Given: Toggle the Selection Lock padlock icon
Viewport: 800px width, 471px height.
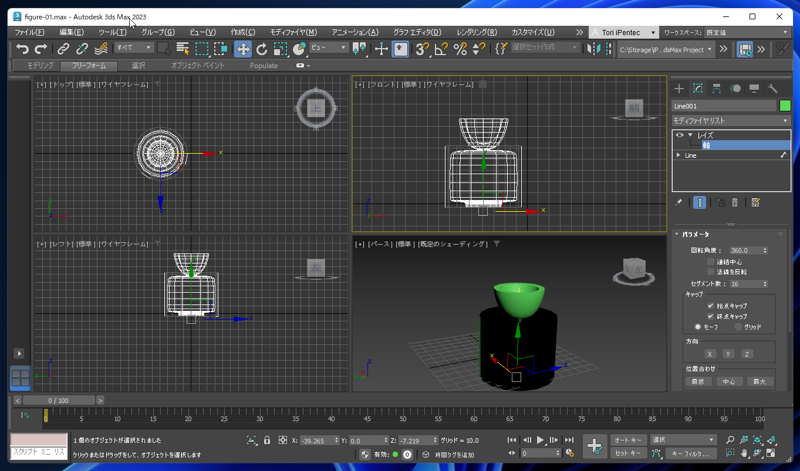Looking at the screenshot, I should (267, 440).
